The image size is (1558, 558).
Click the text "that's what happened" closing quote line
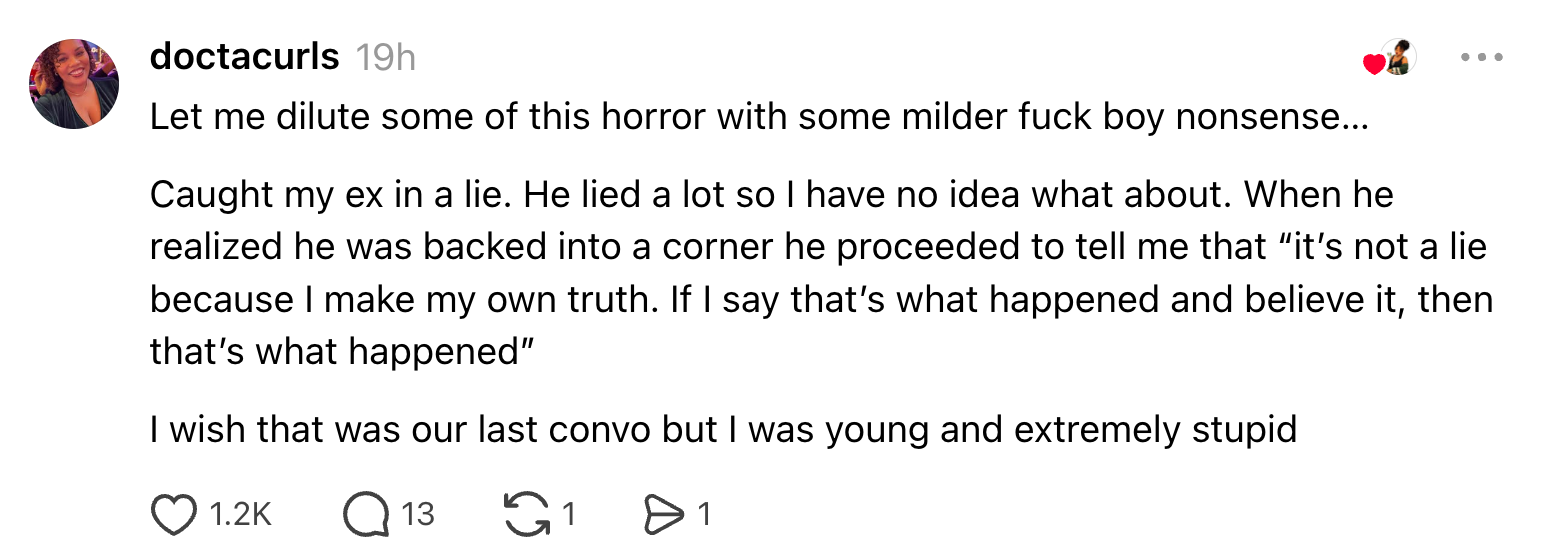click(338, 351)
